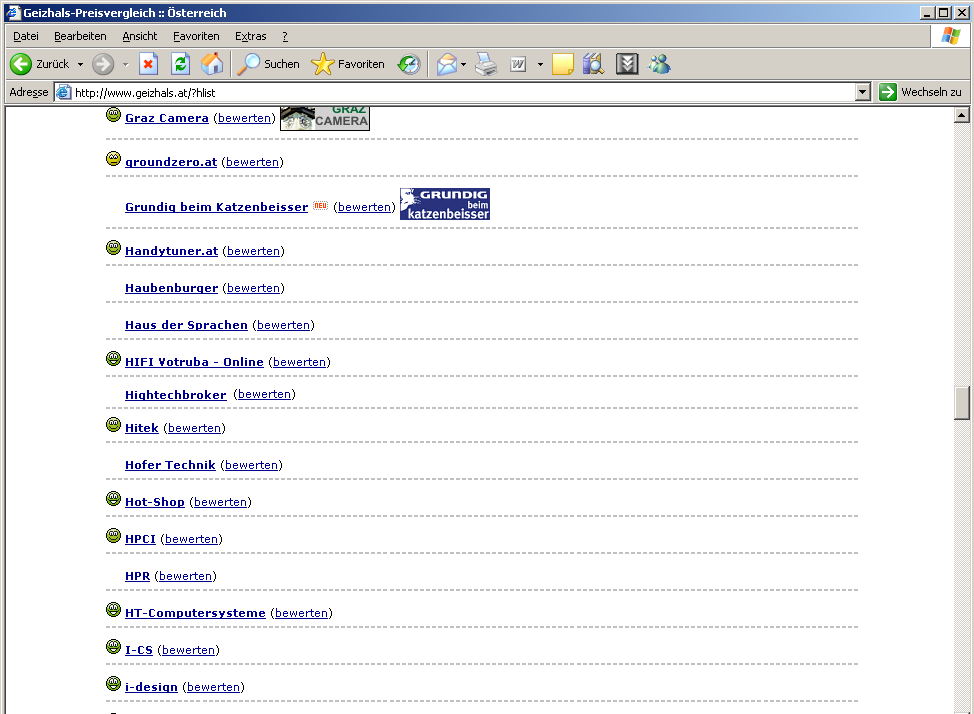Expand the Zurück back-history dropdown arrow
Screen dimensions: 974x714
click(80, 64)
